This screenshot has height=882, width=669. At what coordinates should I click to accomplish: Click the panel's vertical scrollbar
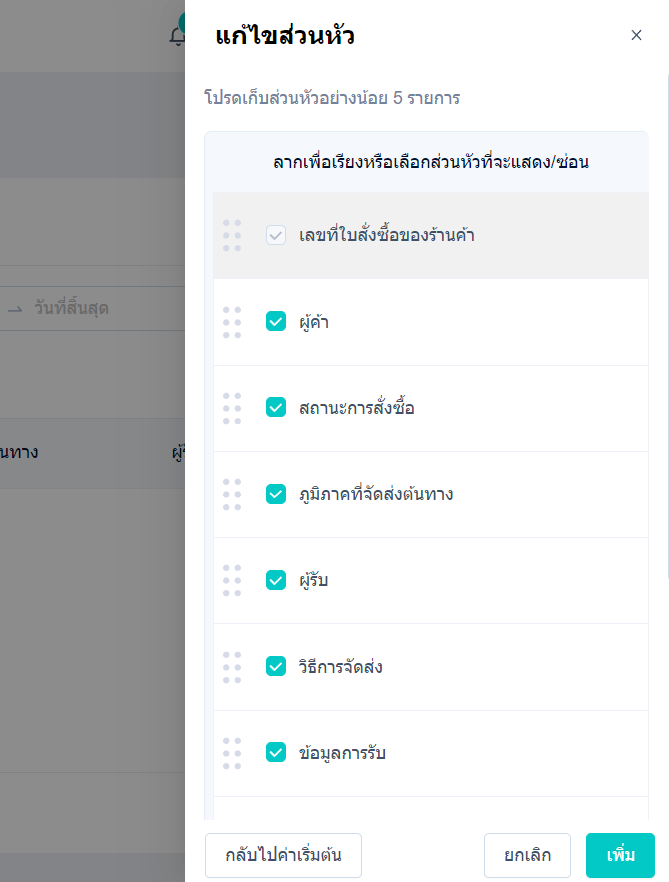[667, 326]
